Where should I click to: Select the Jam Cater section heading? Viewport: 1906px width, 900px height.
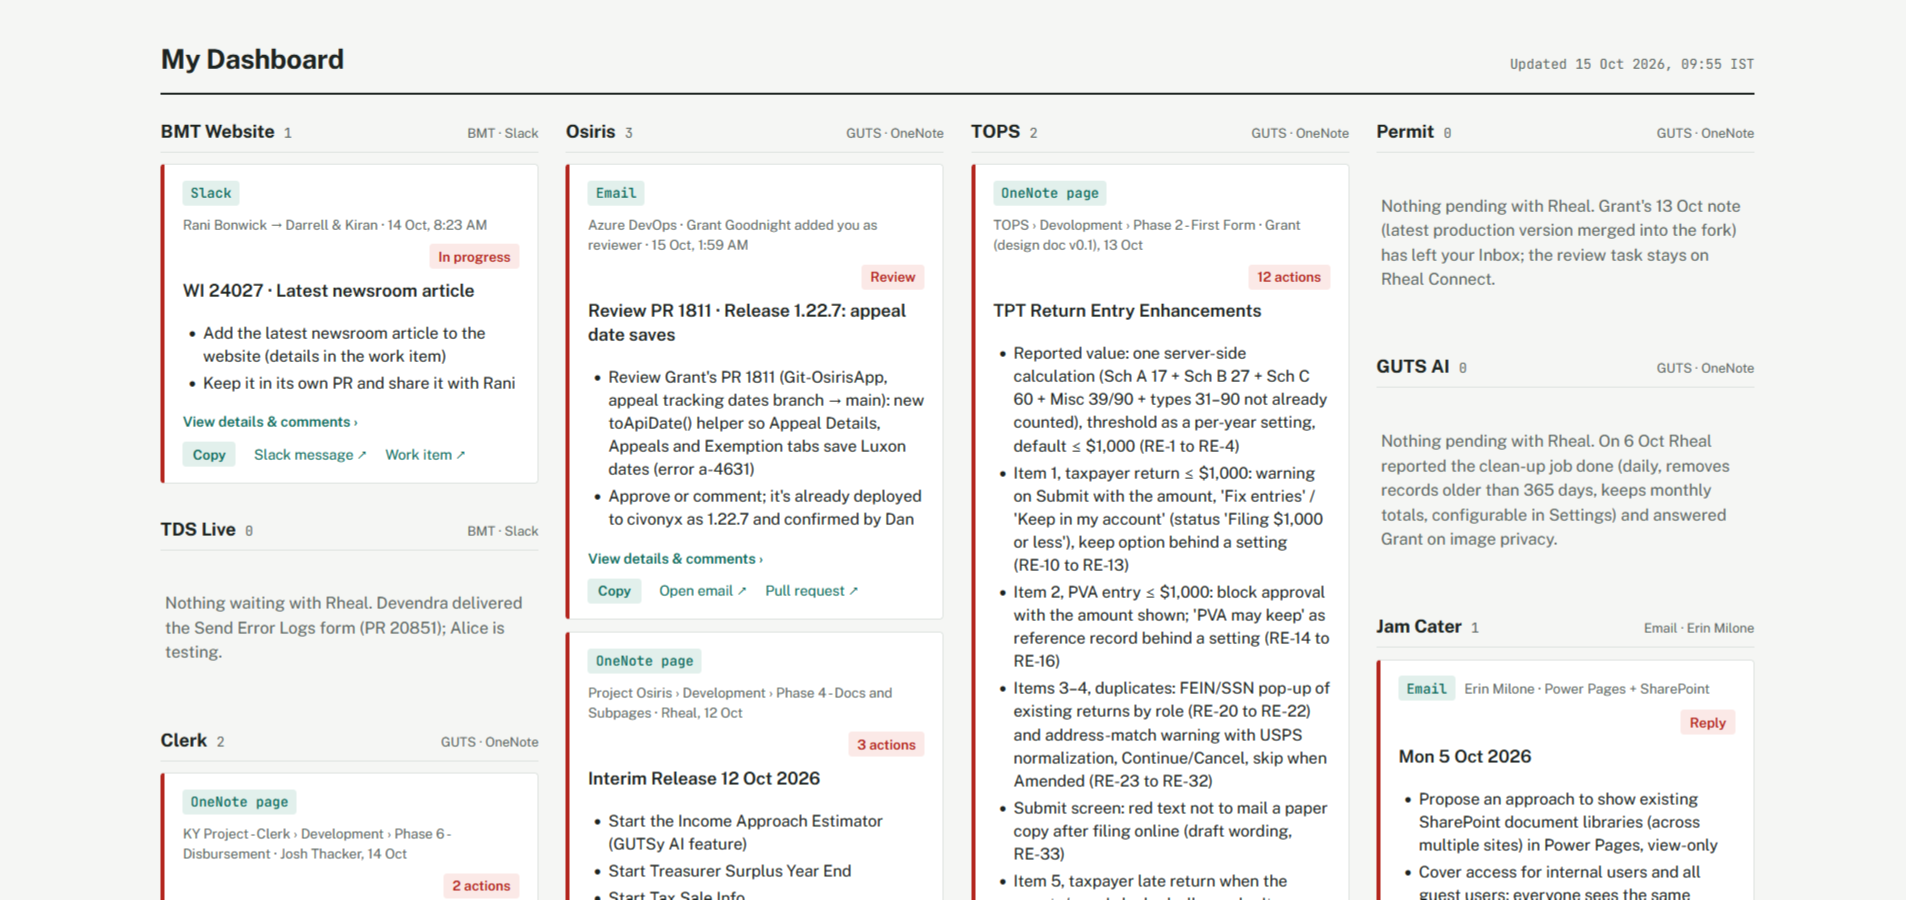1419,627
